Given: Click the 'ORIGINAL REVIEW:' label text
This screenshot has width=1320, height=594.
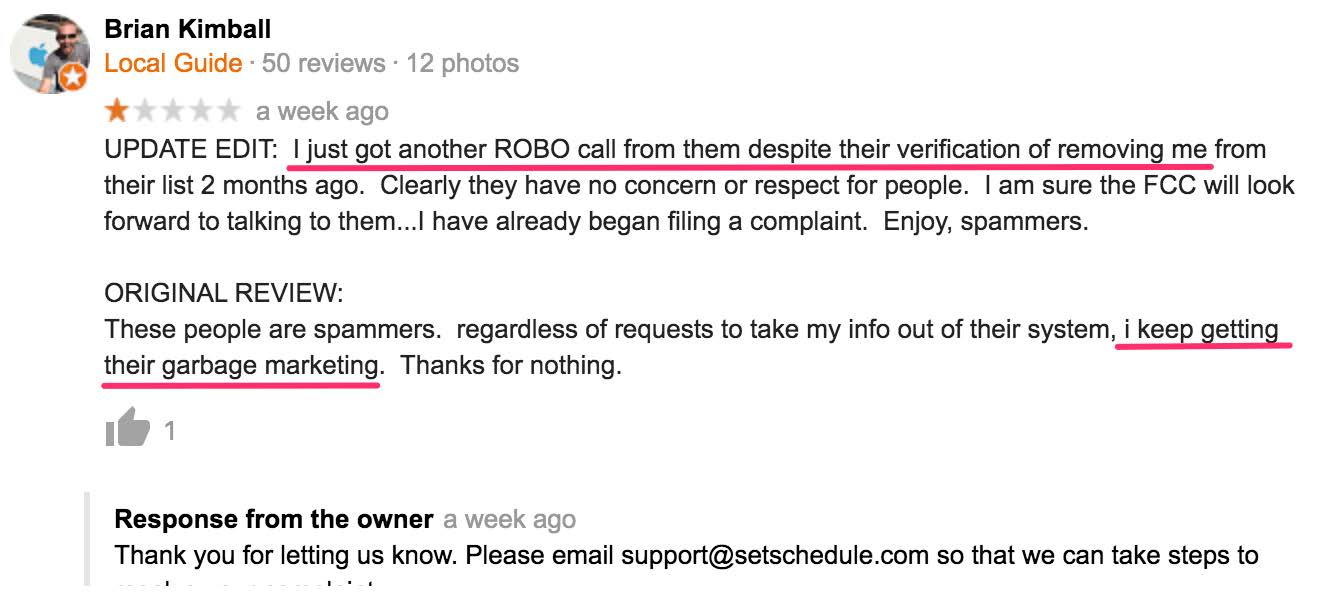Looking at the screenshot, I should [x=224, y=294].
